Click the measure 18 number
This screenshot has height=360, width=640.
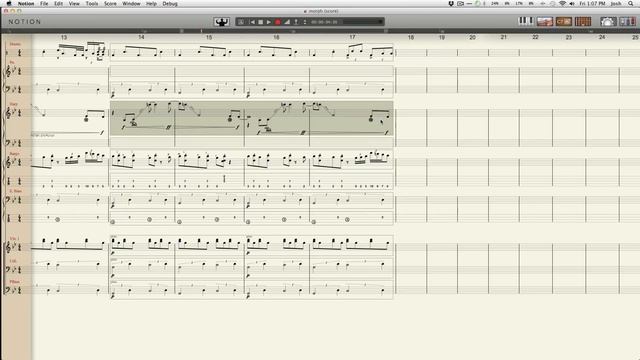coord(411,37)
